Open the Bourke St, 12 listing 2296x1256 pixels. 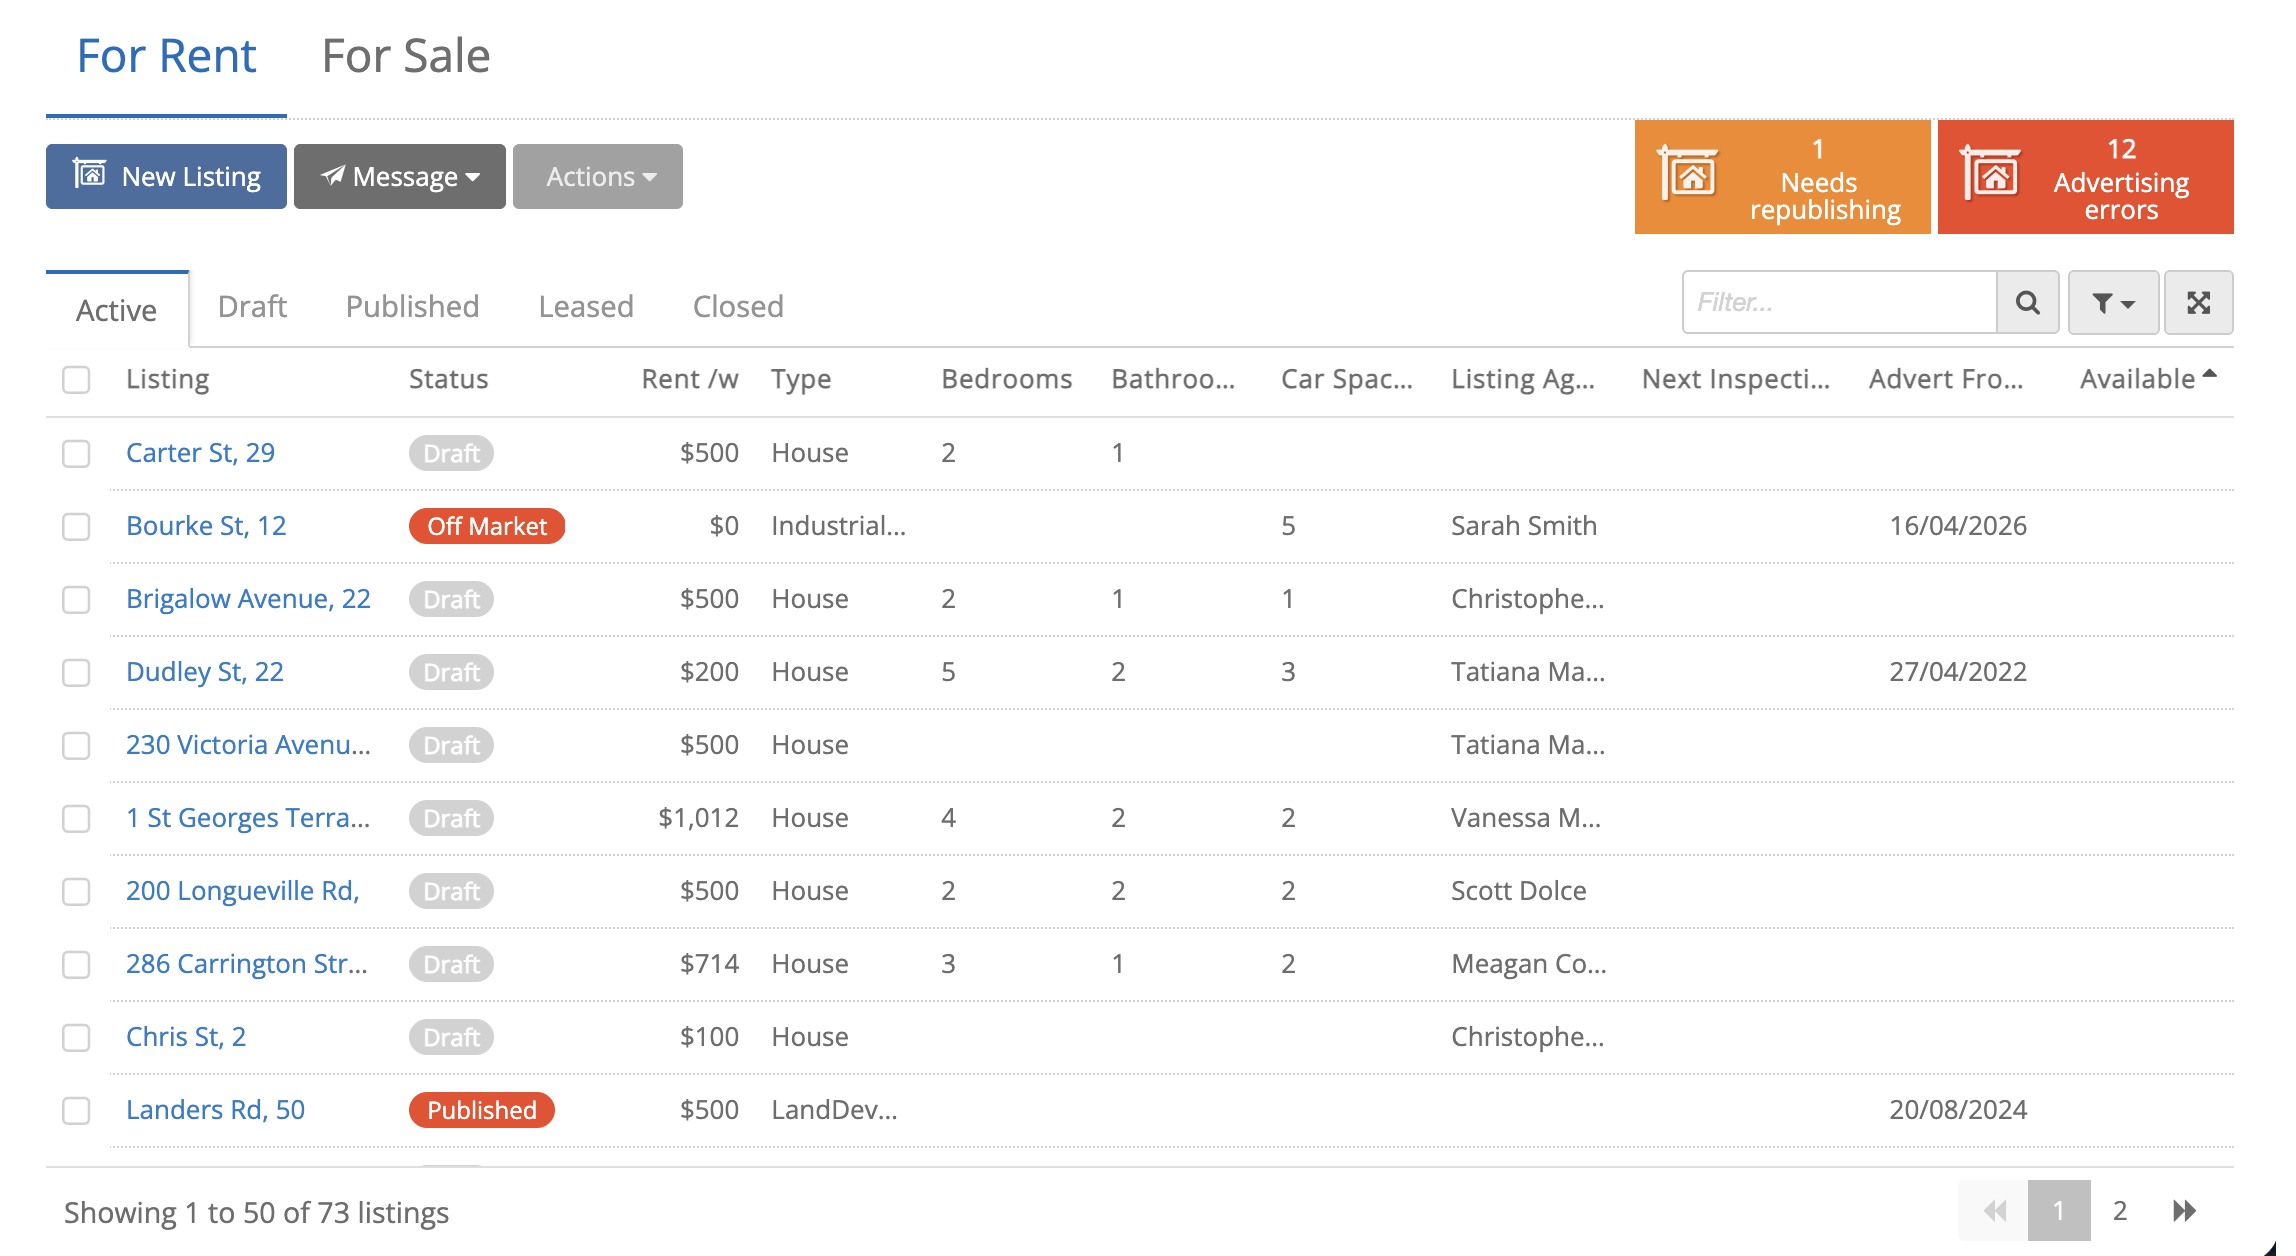coord(206,526)
